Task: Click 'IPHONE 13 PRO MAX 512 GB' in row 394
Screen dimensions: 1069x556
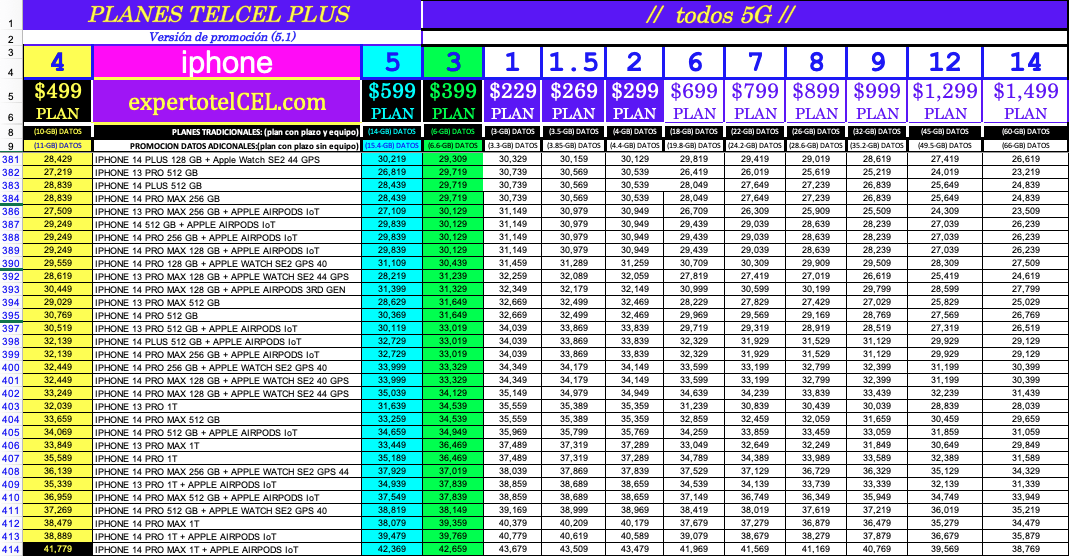Action: click(x=226, y=303)
